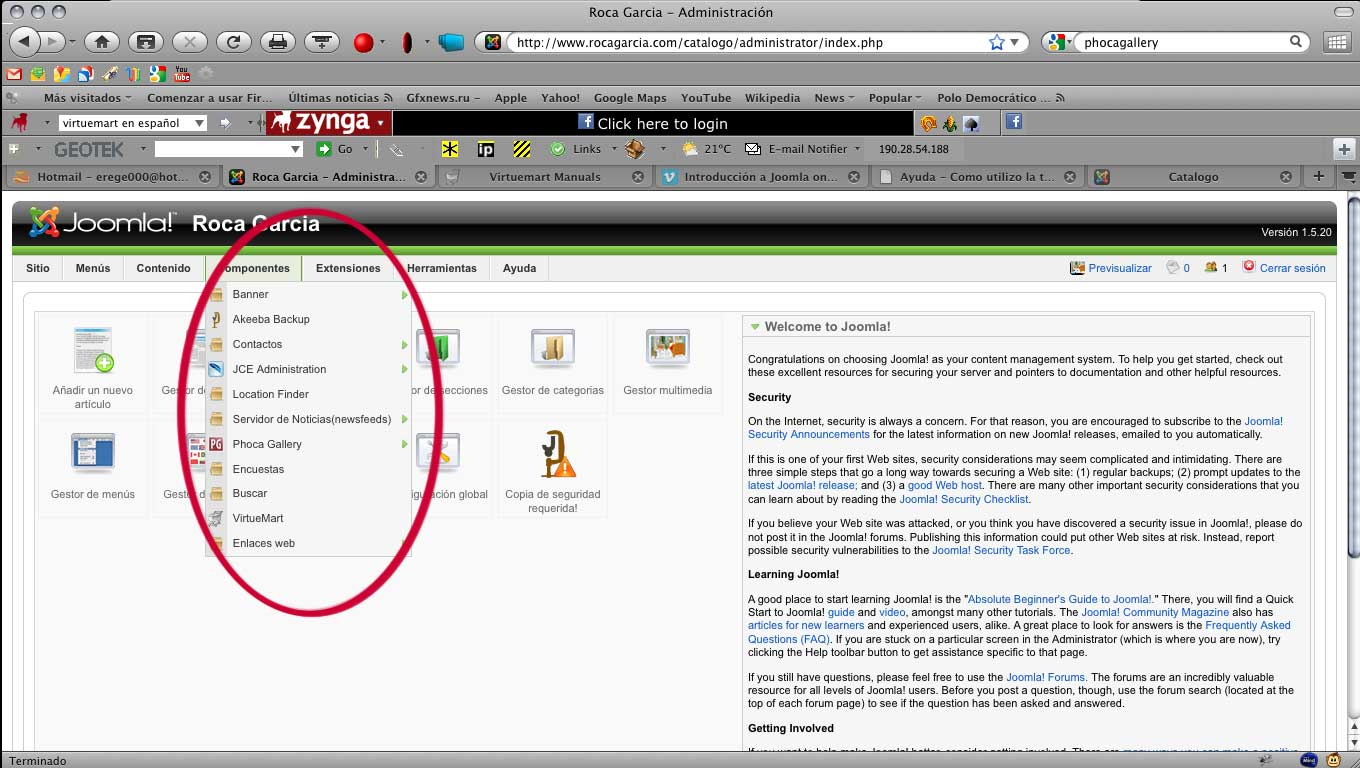
Task: Click the Gmail envelope shortcut icon
Action: 14,74
